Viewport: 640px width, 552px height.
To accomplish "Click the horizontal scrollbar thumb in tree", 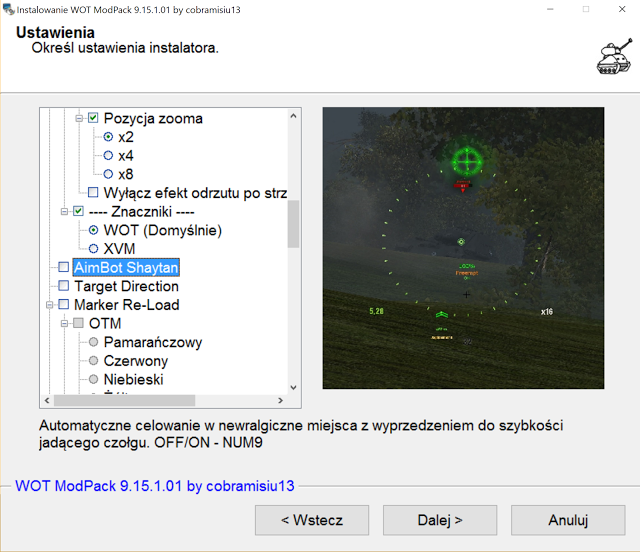I will pos(124,401).
